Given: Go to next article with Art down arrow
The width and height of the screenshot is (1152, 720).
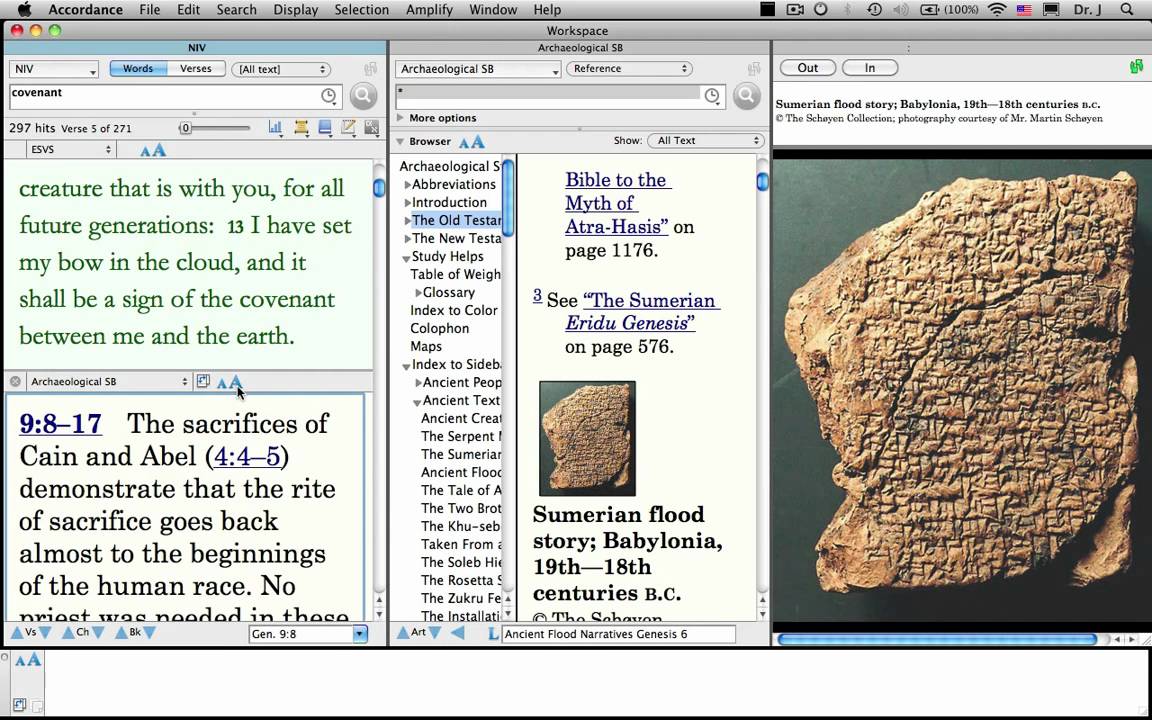Looking at the screenshot, I should click(434, 633).
